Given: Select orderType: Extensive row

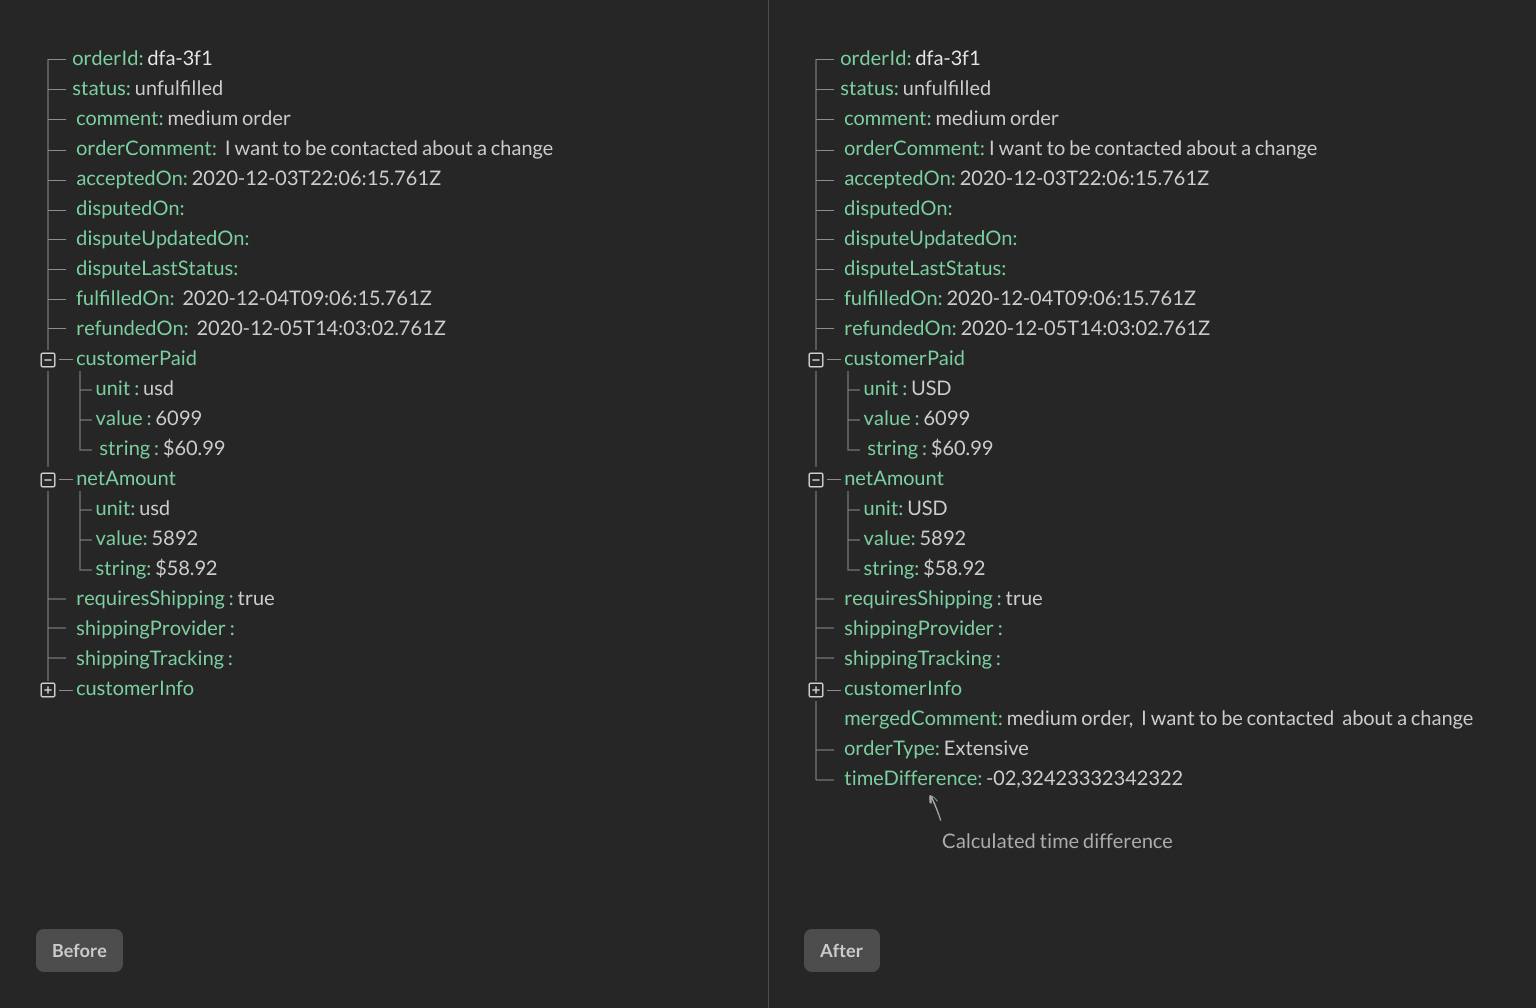Looking at the screenshot, I should [x=935, y=748].
